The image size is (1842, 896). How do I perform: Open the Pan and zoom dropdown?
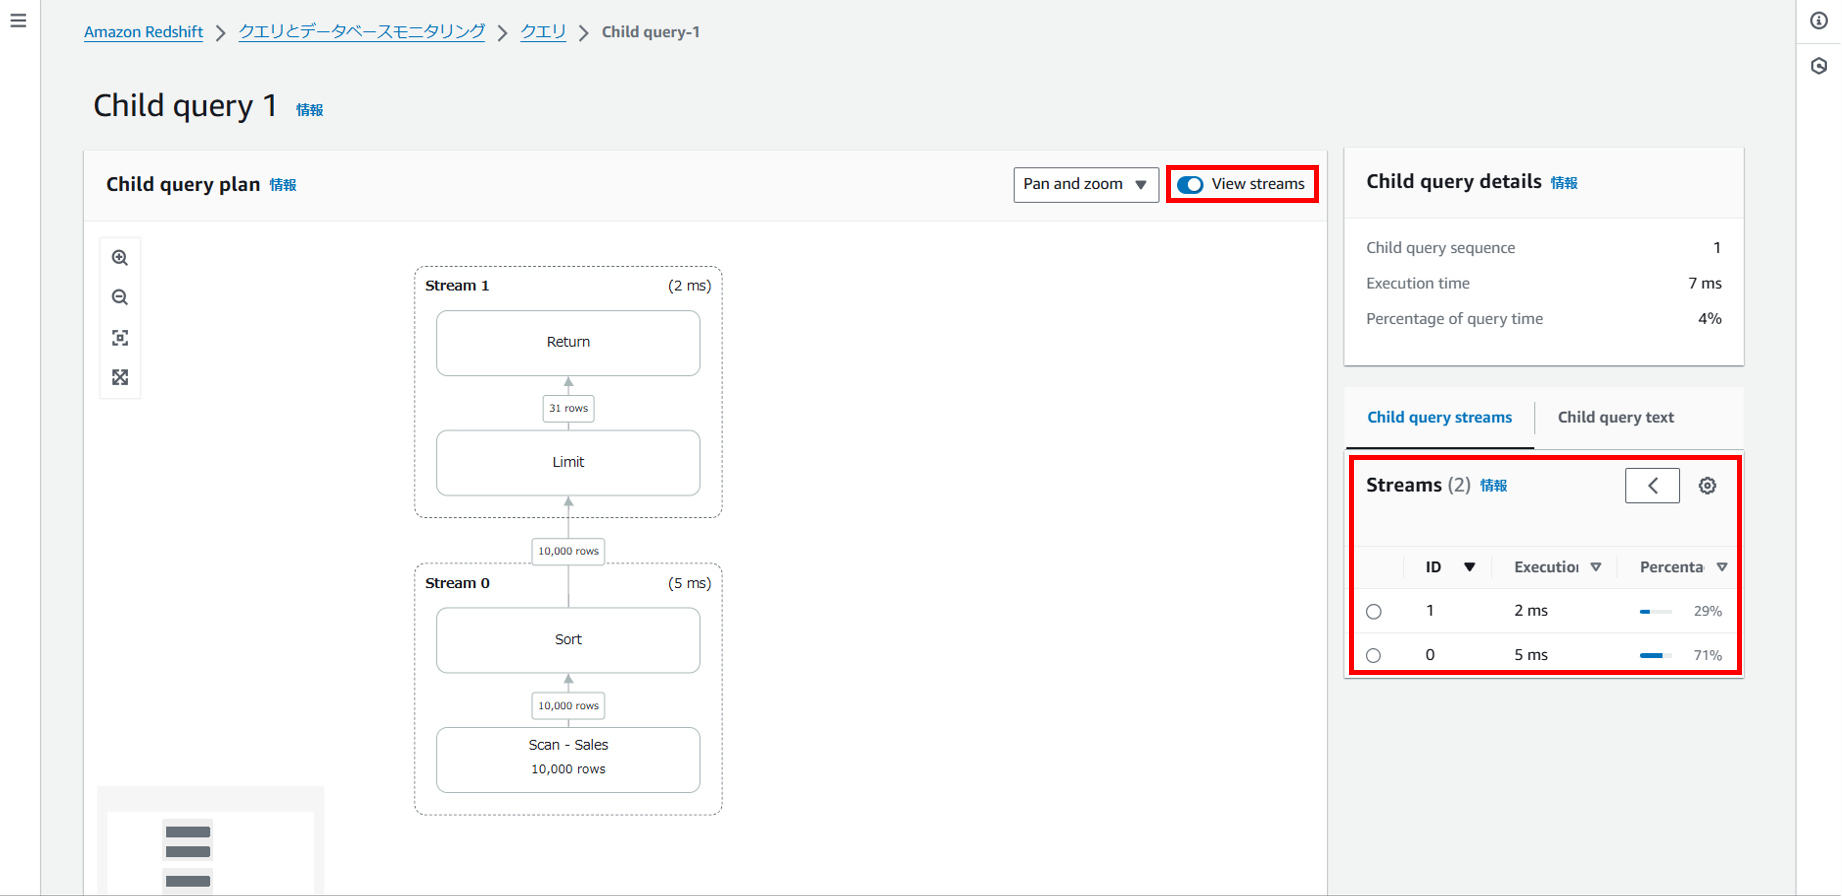1086,184
